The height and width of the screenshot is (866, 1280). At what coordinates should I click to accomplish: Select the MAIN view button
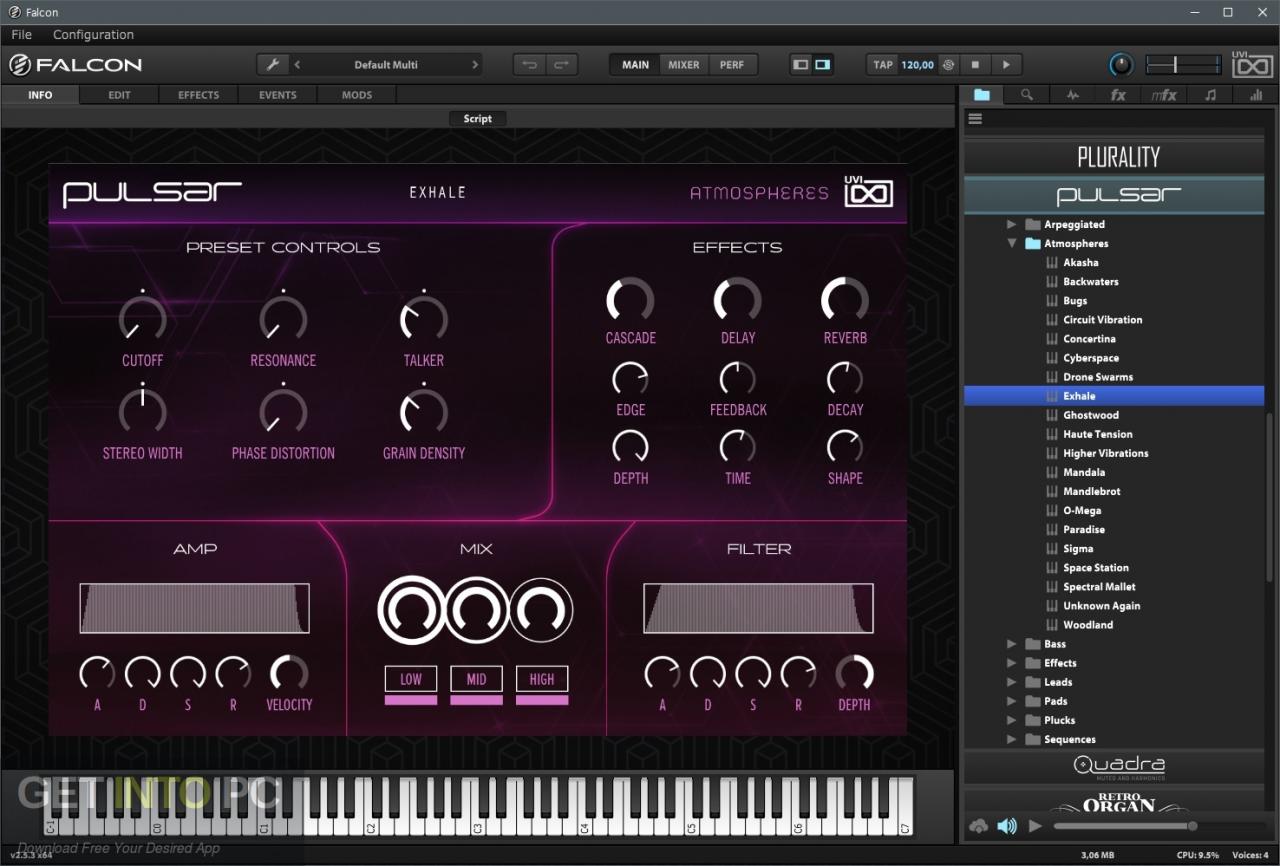tap(635, 64)
